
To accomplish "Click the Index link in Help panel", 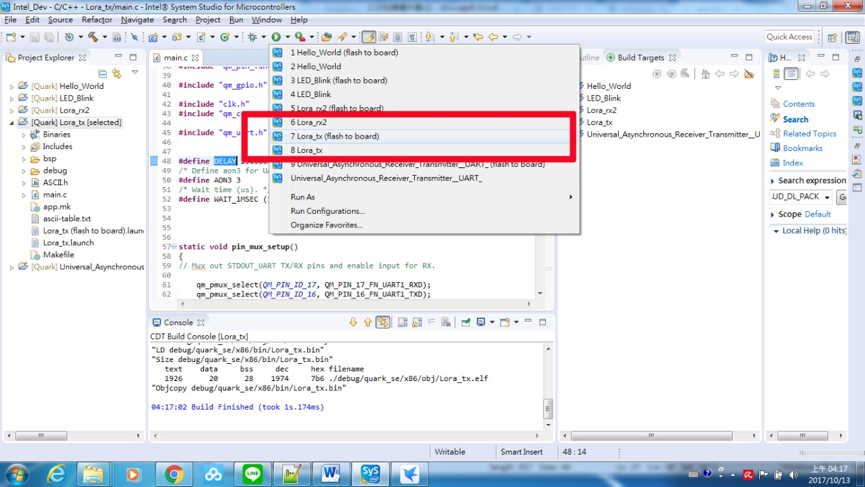I will 792,163.
